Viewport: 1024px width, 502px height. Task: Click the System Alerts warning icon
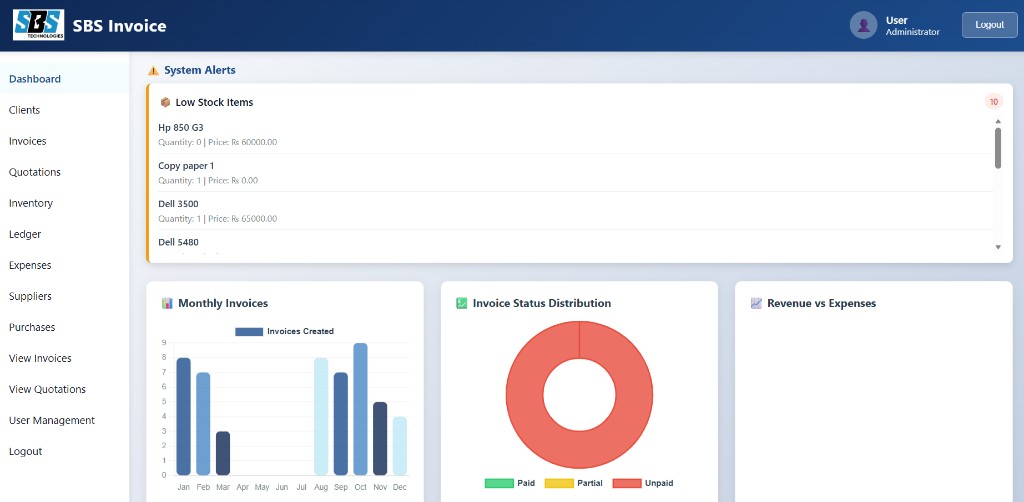[153, 71]
